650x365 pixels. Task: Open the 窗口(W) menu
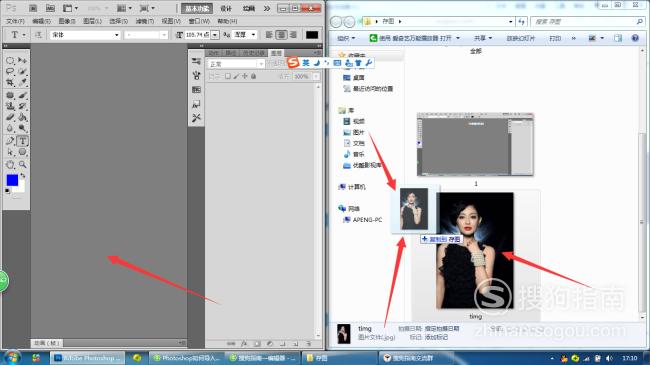199,21
